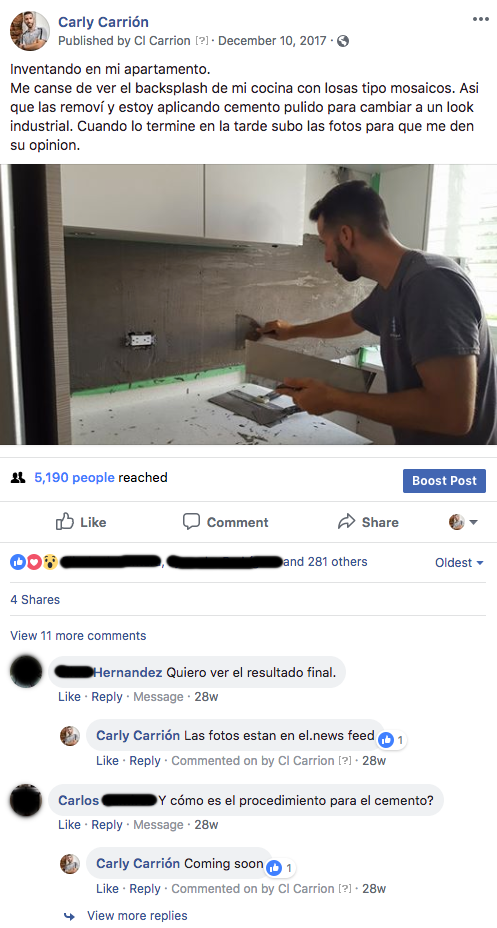Expand View 11 more comments
The image size is (497, 928).
tap(78, 636)
